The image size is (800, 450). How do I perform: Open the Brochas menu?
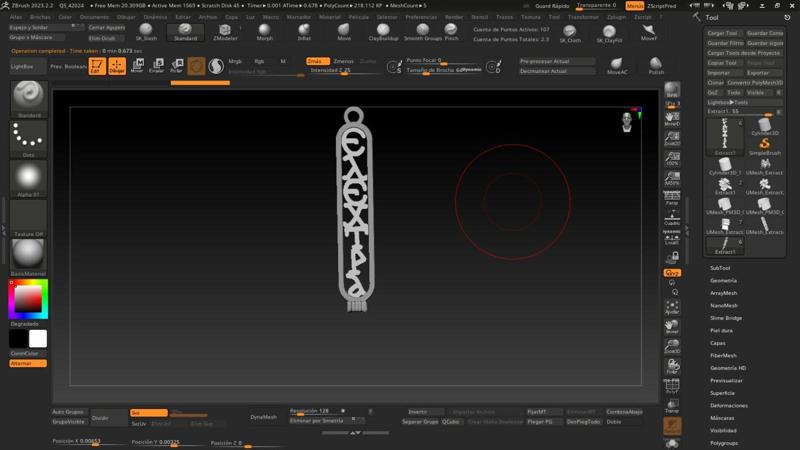click(40, 17)
